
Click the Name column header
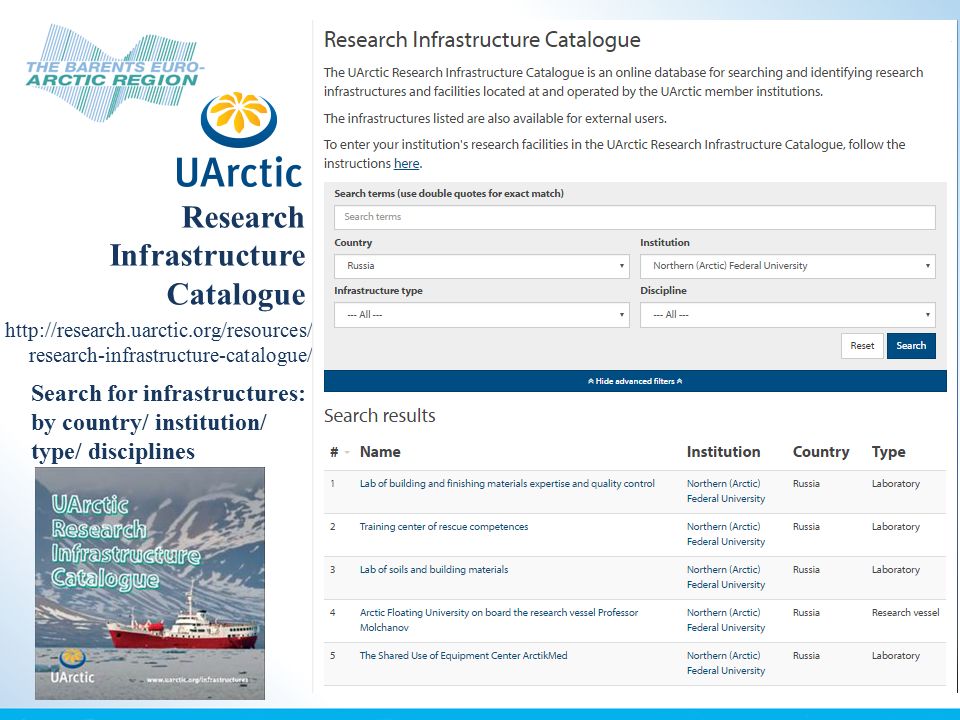(x=380, y=452)
